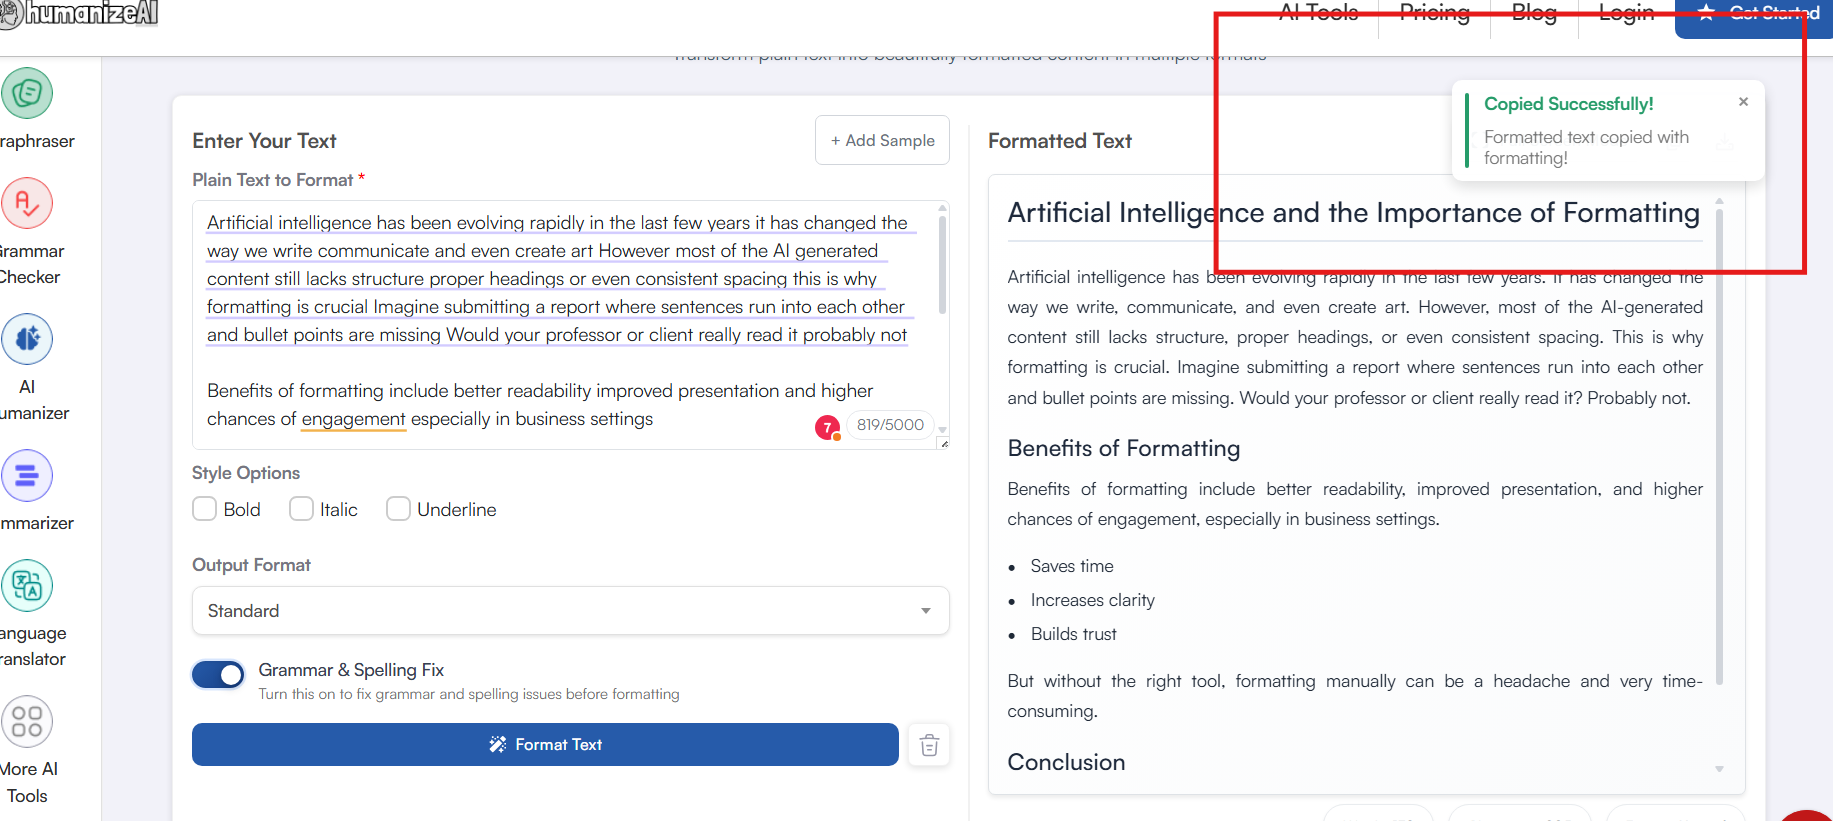
Task: Open the Paraphraser tool icon
Action: (x=27, y=94)
